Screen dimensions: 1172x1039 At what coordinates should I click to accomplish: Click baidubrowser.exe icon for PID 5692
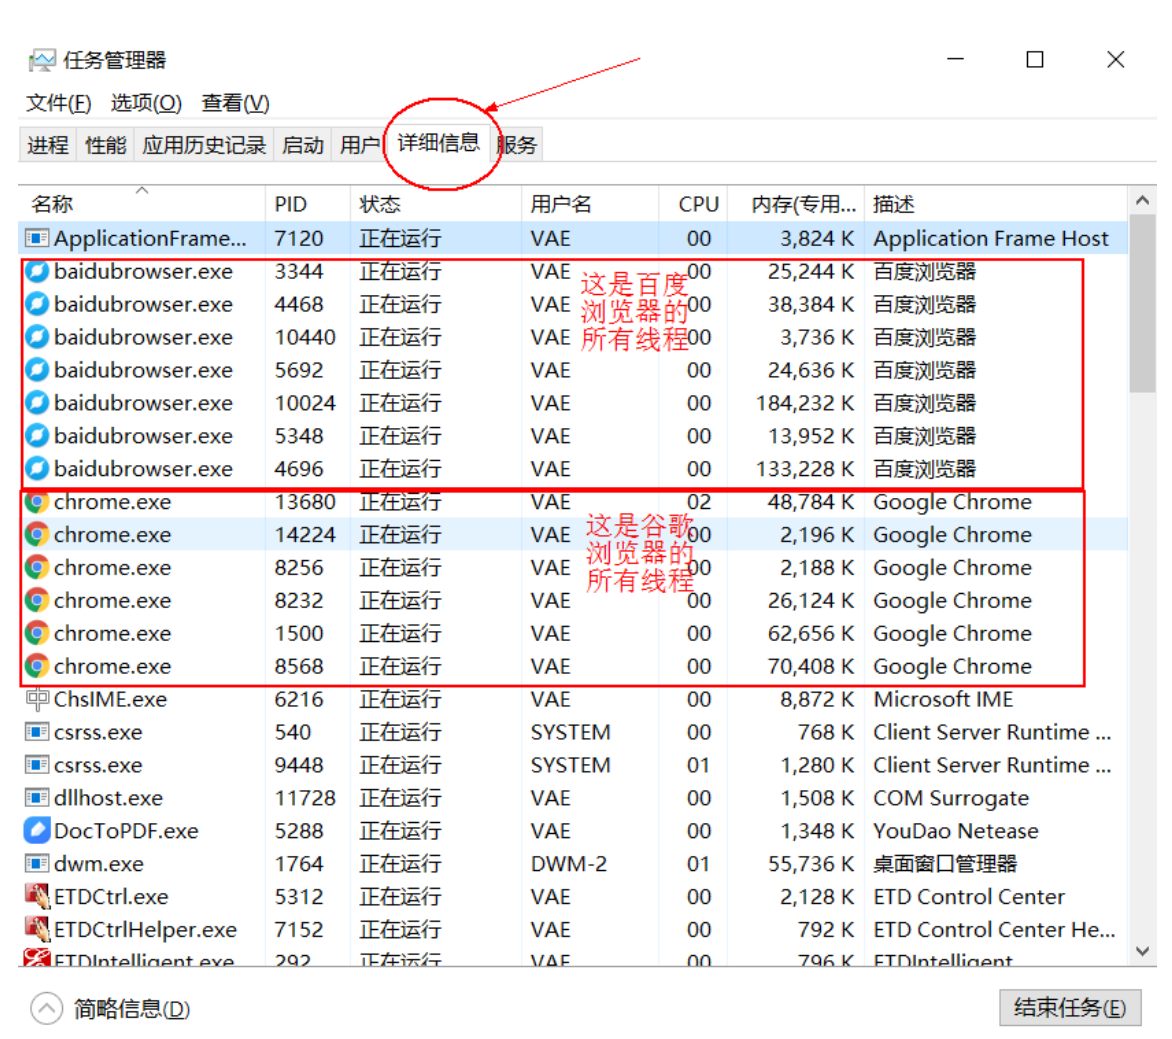point(37,370)
